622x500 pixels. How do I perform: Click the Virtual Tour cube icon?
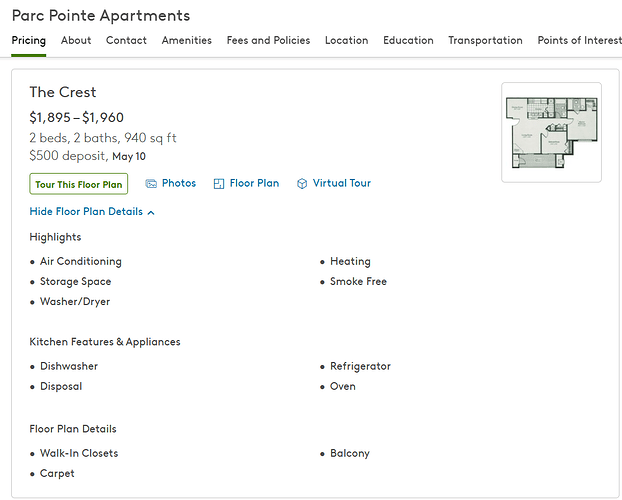[x=302, y=184]
